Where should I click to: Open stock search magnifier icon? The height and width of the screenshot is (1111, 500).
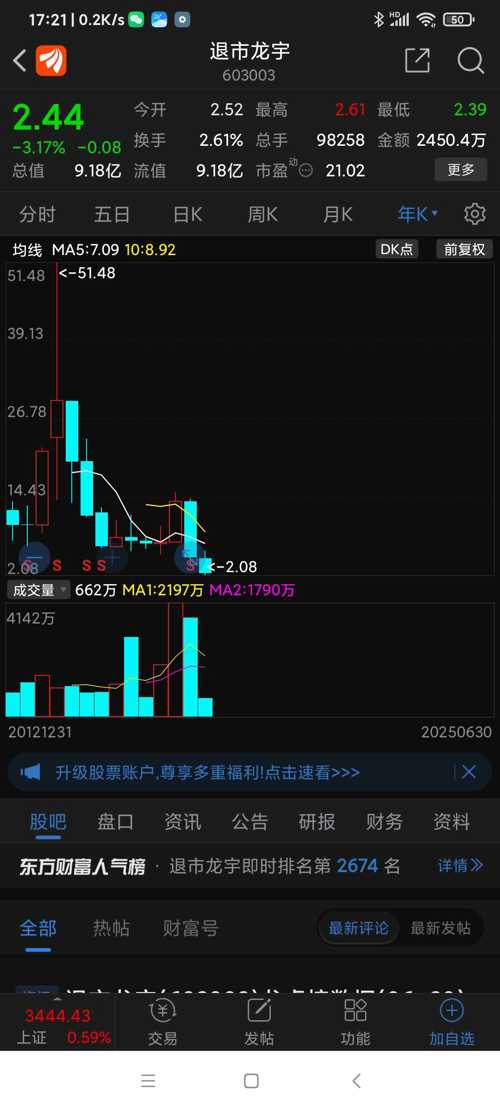point(470,61)
